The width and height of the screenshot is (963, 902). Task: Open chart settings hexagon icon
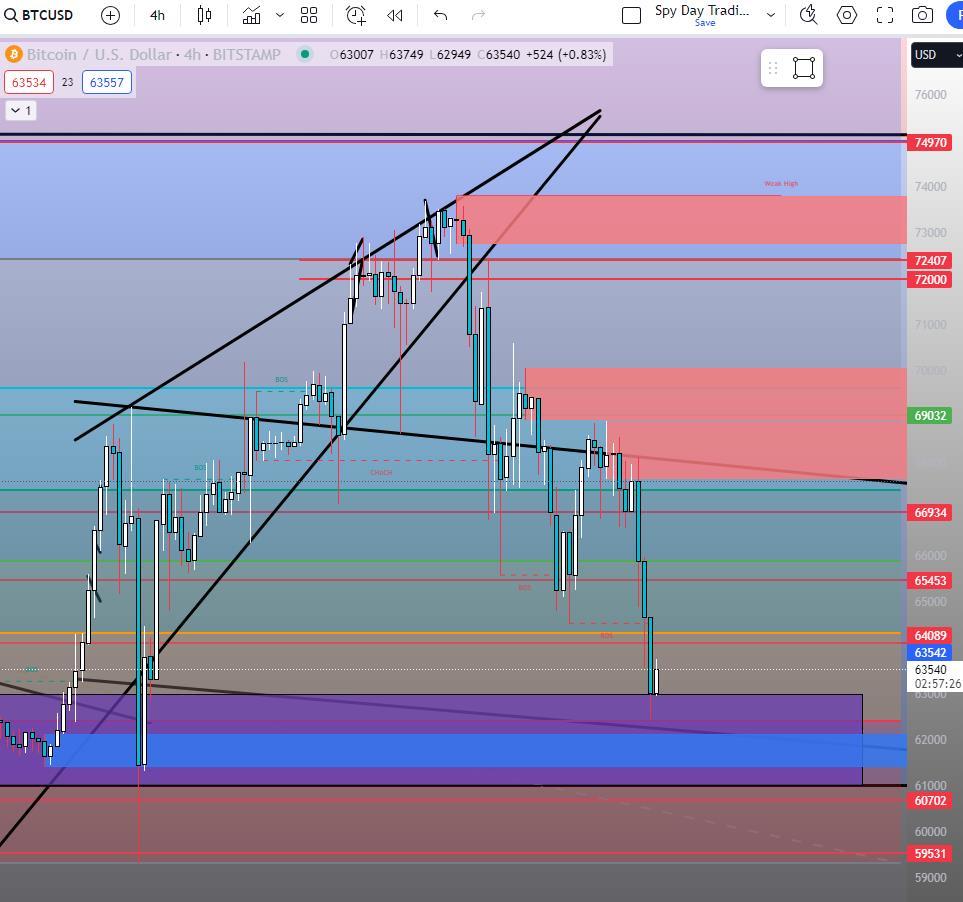(x=847, y=15)
